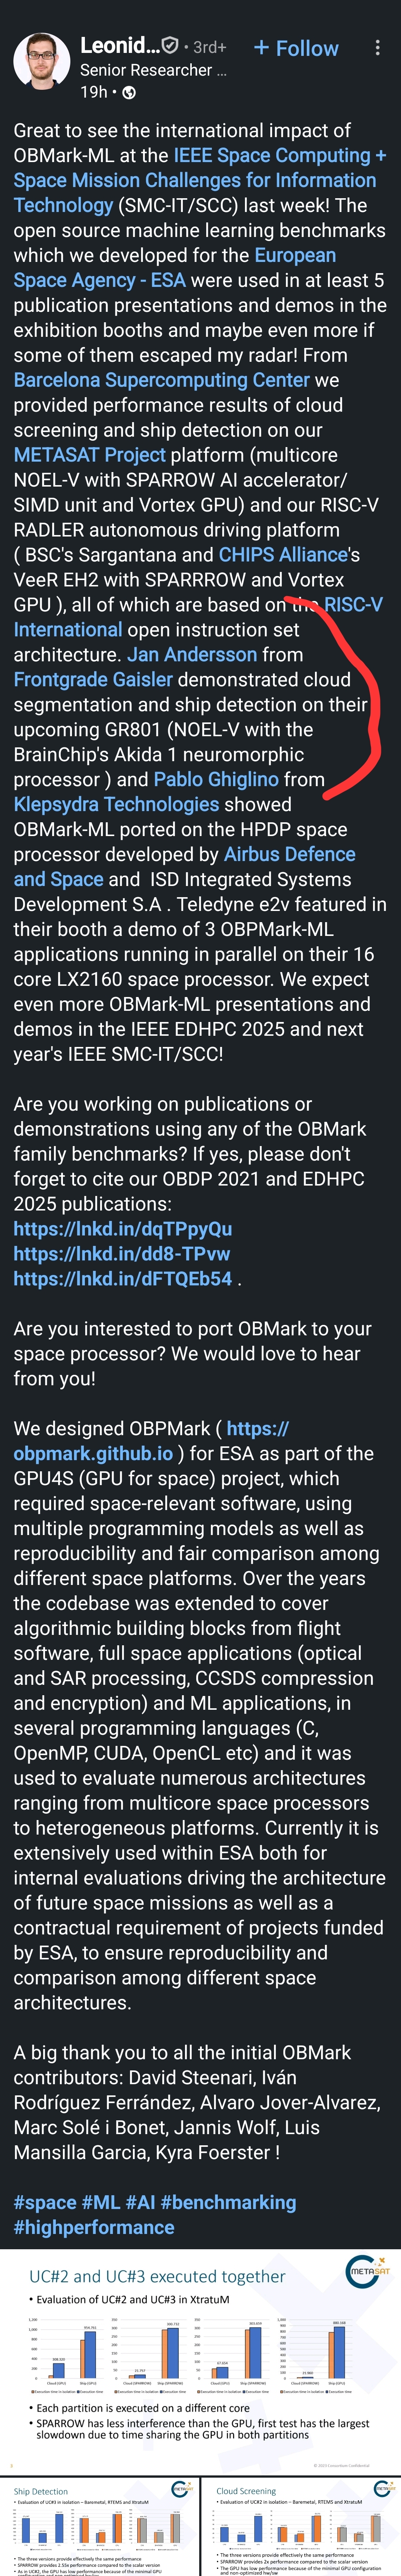
Task: Tap the #space hashtag
Action: pyautogui.click(x=44, y=2202)
